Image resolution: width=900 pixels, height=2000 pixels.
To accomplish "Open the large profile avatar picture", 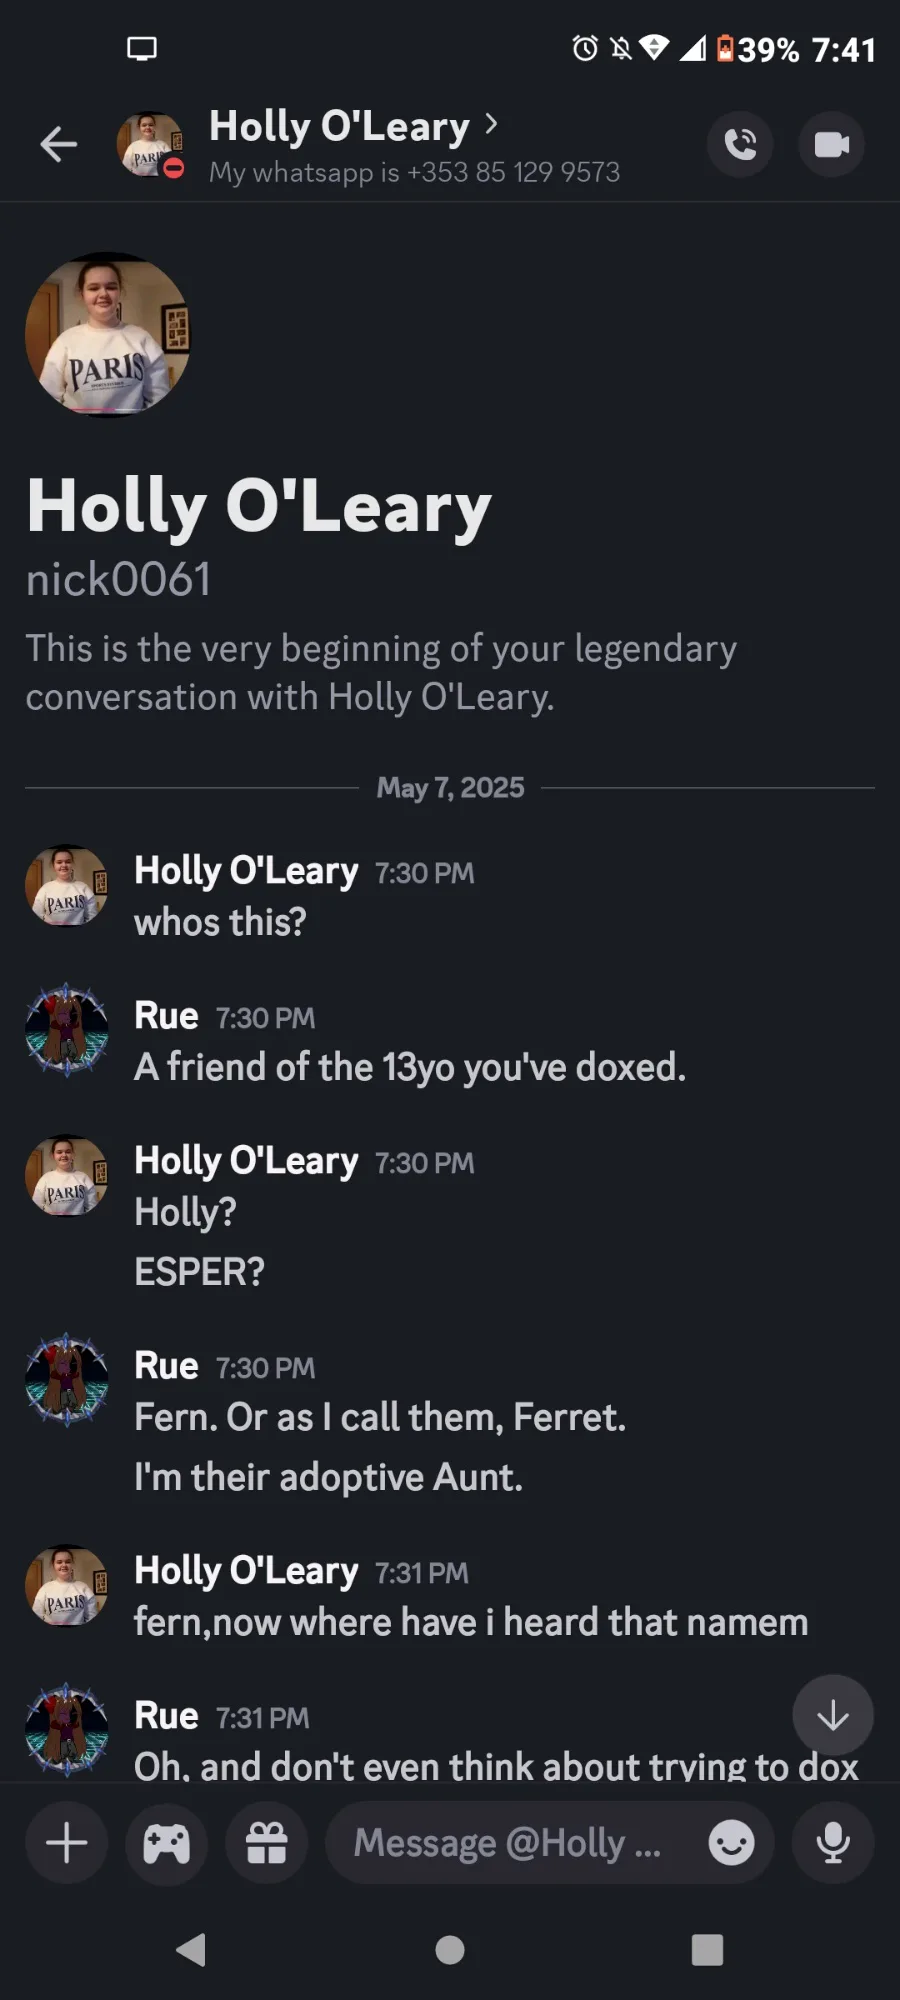I will click(x=108, y=334).
